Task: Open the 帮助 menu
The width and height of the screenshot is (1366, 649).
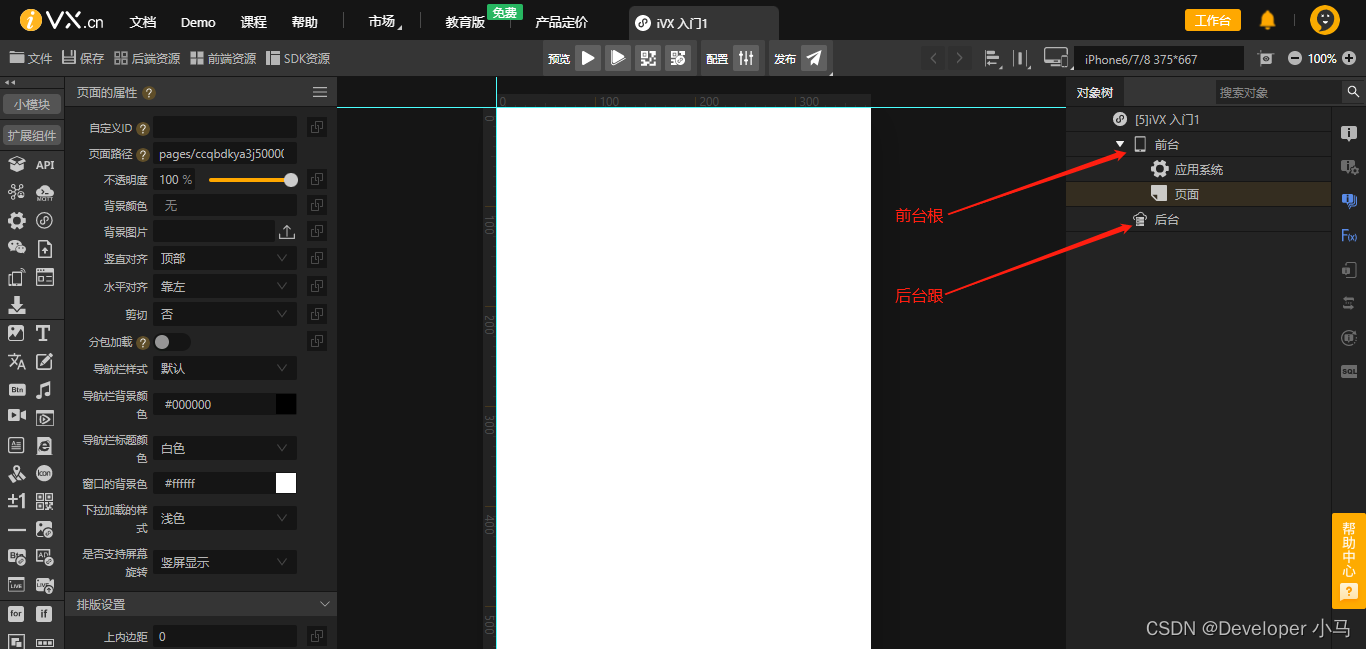Action: coord(304,22)
